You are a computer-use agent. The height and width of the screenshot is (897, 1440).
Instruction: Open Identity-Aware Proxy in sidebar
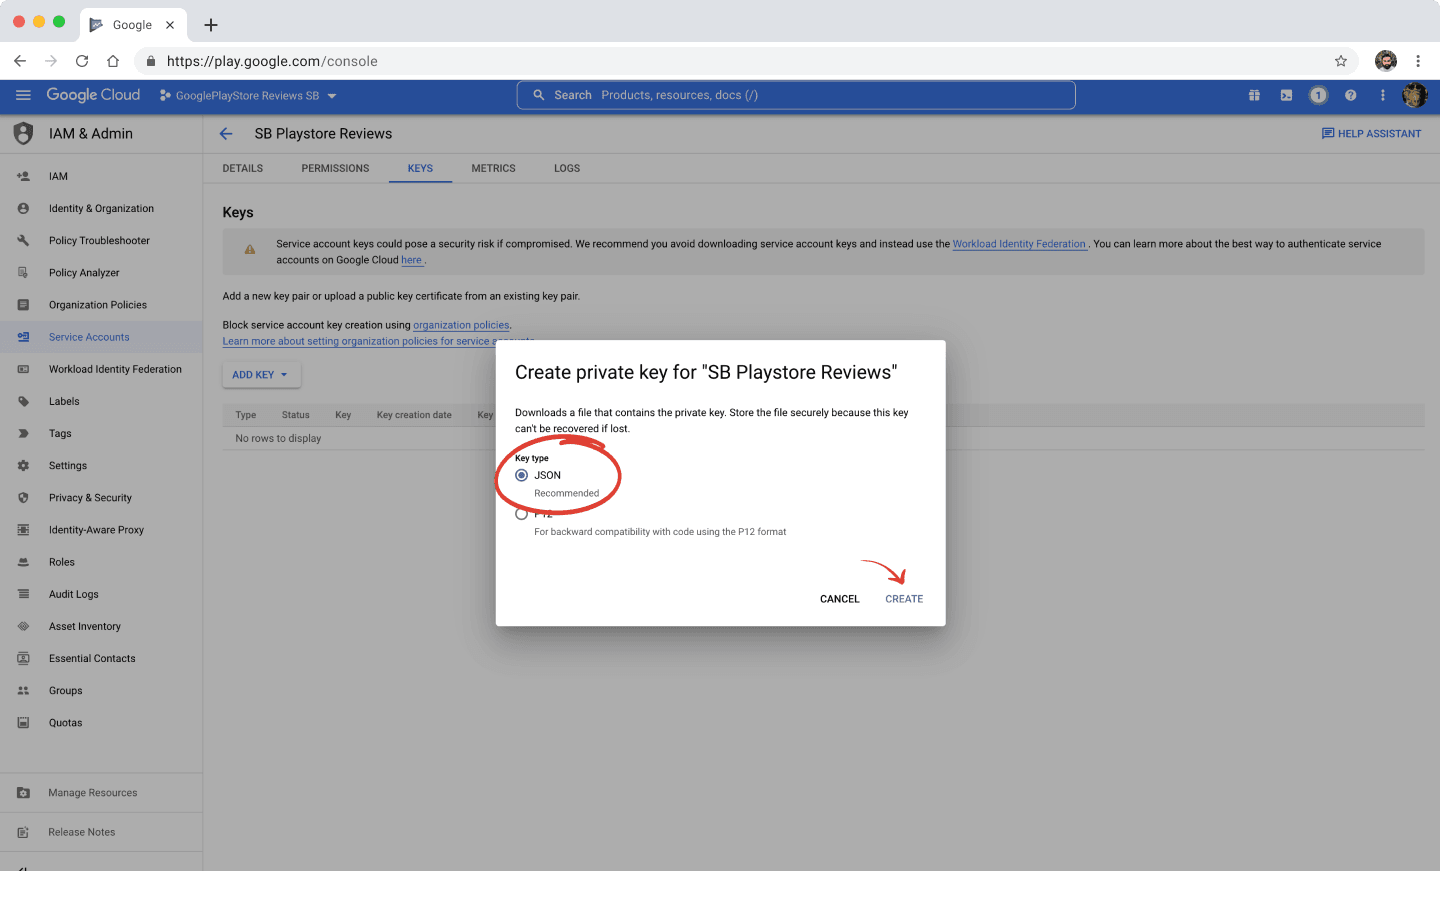click(x=101, y=530)
